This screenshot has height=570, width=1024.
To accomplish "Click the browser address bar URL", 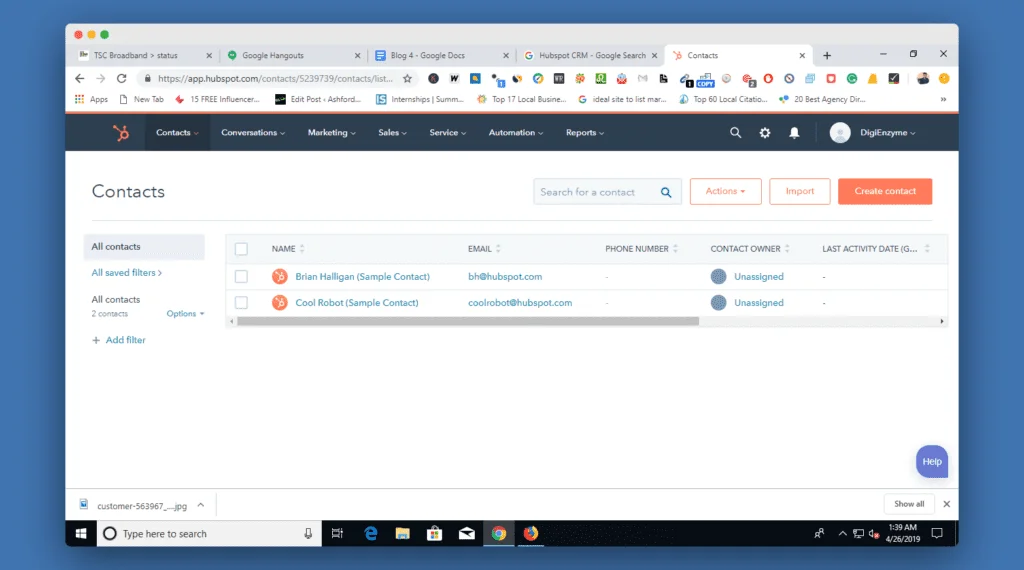I will point(275,78).
